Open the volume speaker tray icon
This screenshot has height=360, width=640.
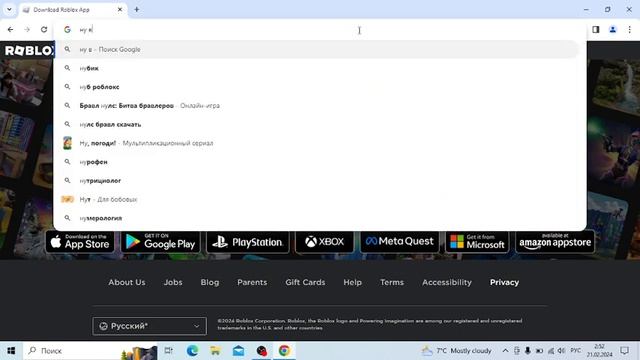[562, 351]
